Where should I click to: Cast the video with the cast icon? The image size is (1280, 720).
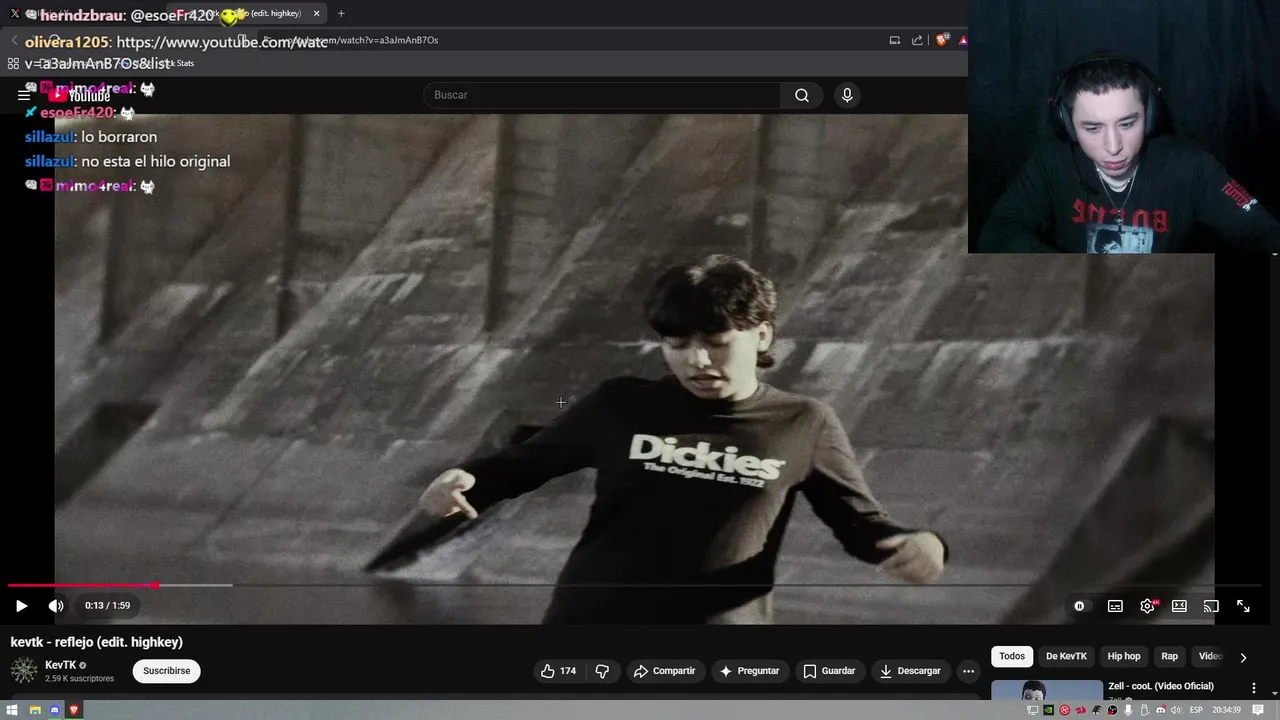click(x=1211, y=606)
